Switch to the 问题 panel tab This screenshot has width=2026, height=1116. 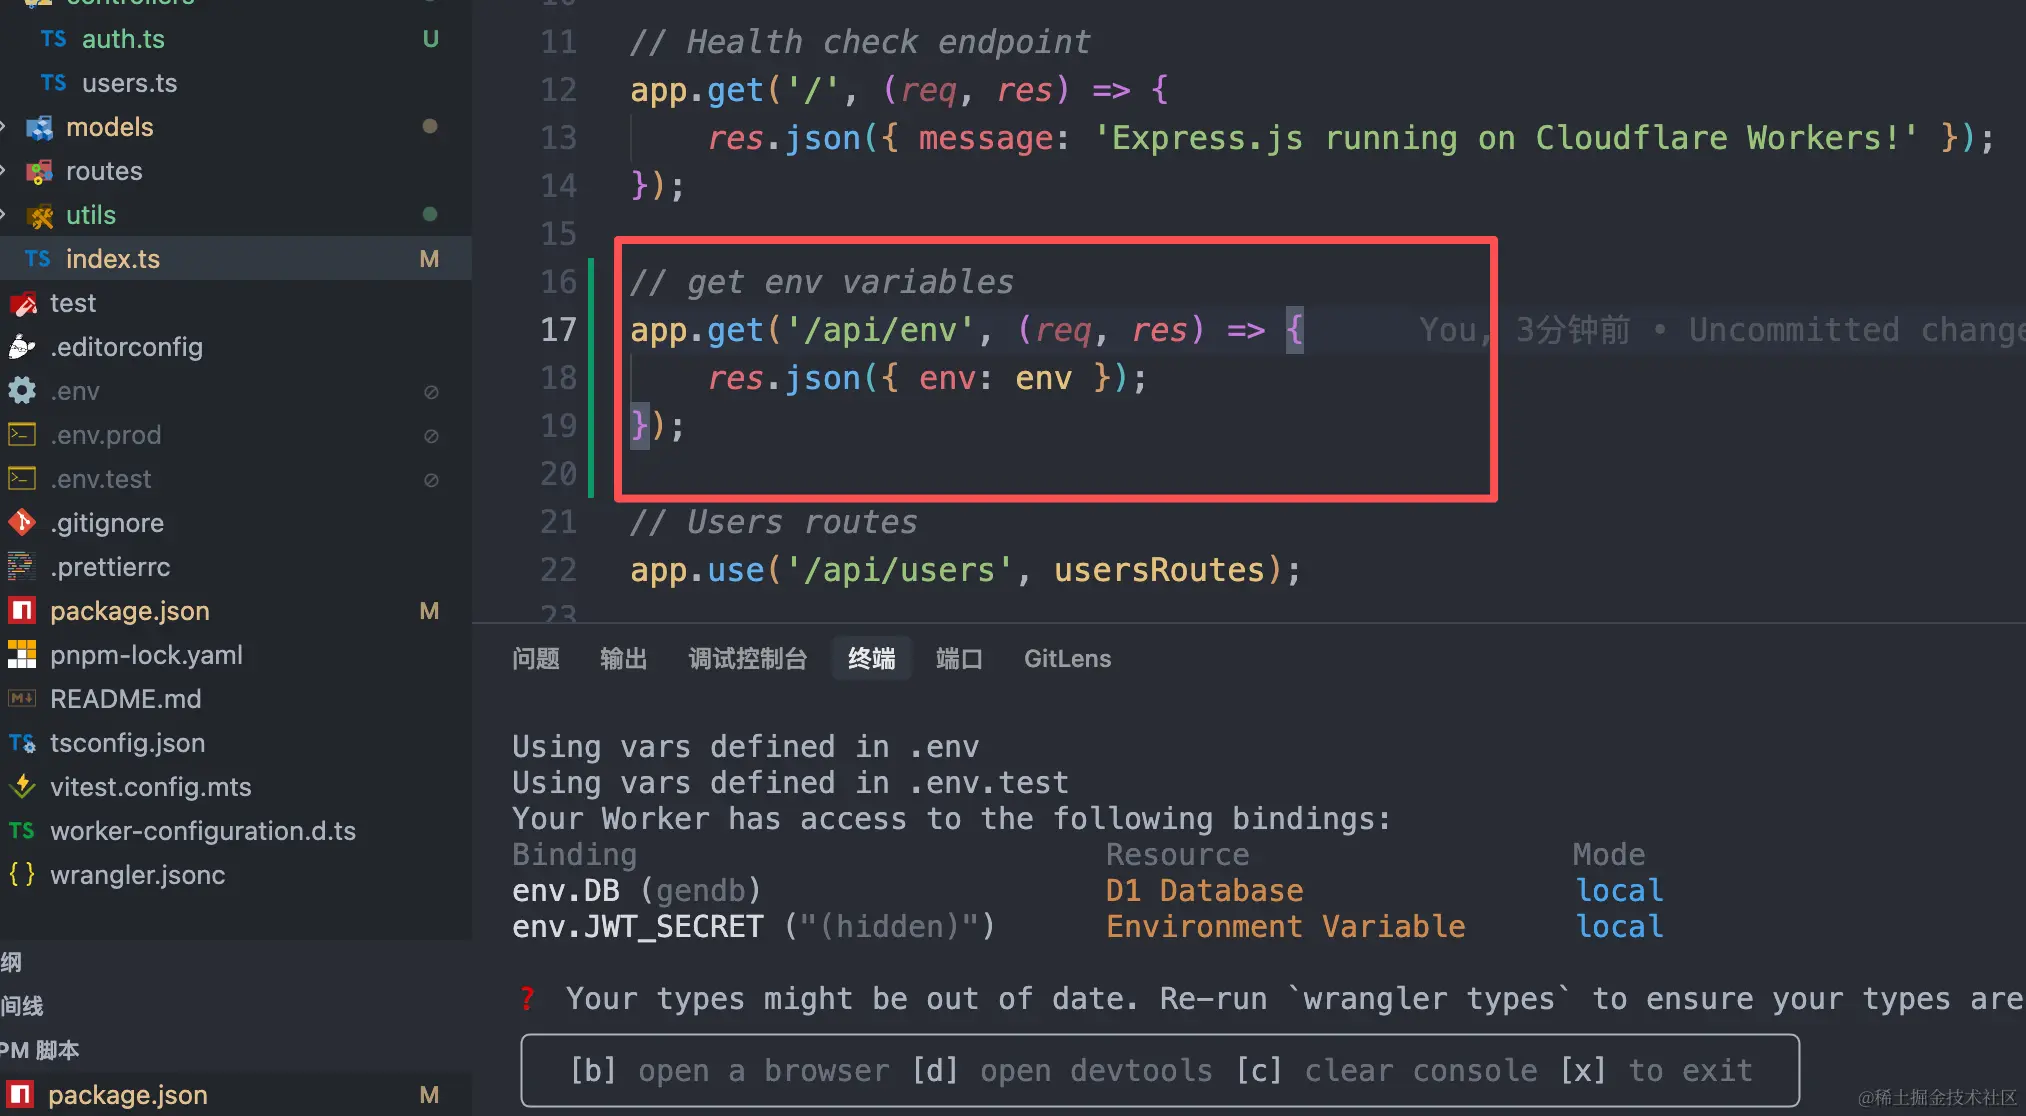[536, 659]
